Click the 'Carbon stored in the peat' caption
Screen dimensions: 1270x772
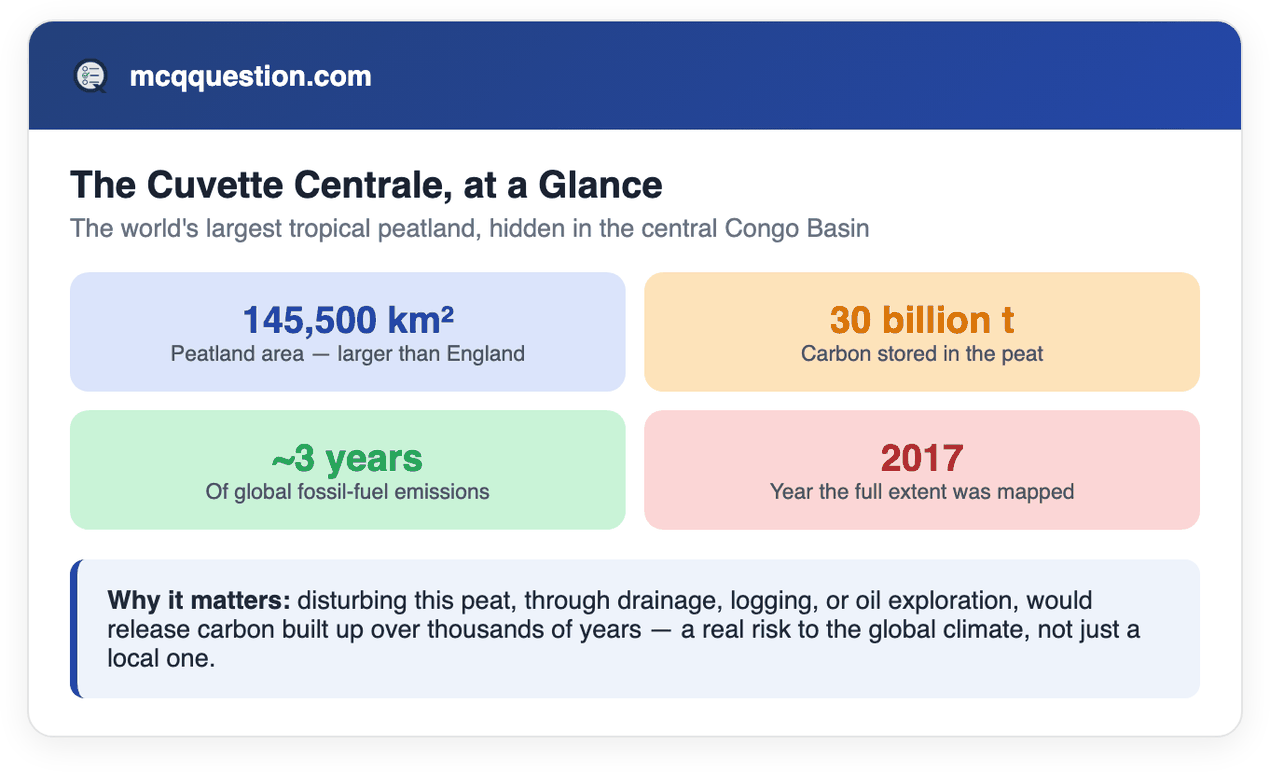[921, 354]
